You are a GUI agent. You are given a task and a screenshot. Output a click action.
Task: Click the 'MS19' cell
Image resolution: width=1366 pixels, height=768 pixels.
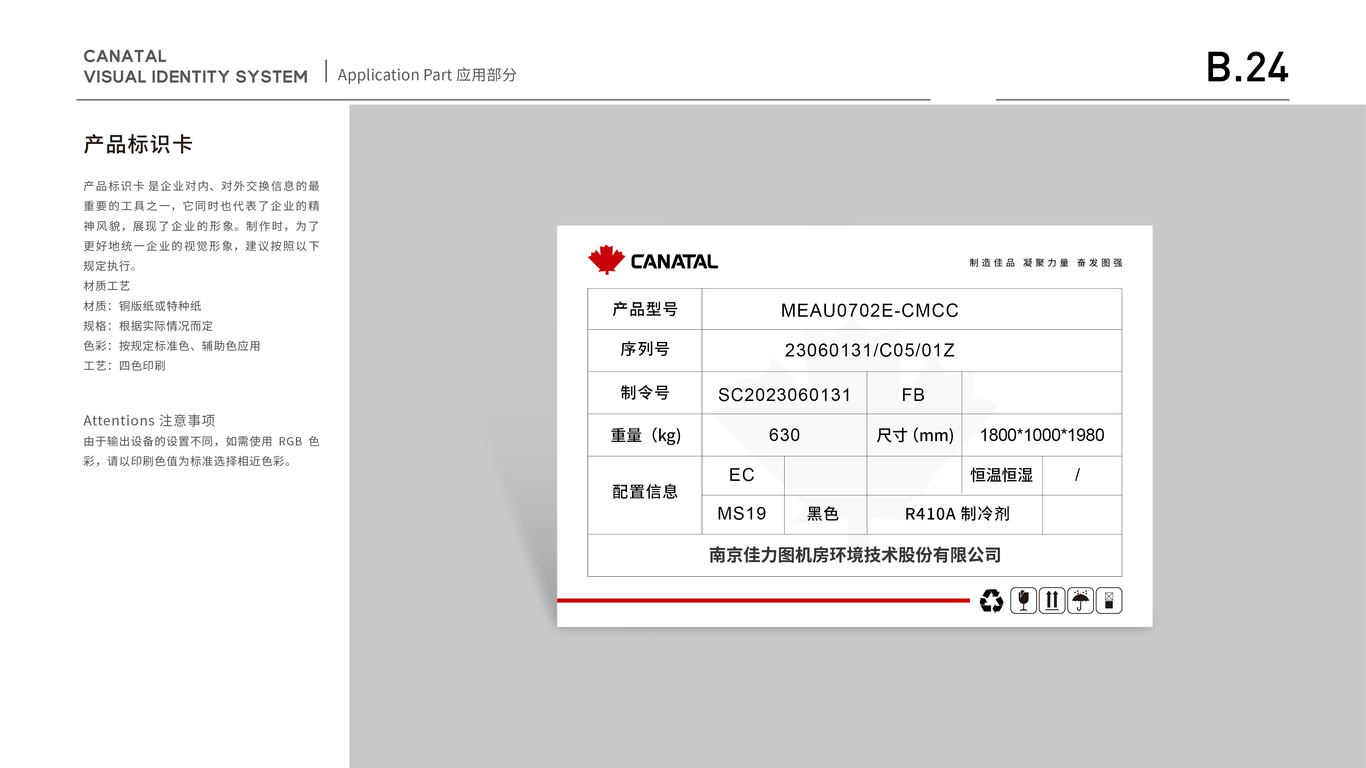743,514
